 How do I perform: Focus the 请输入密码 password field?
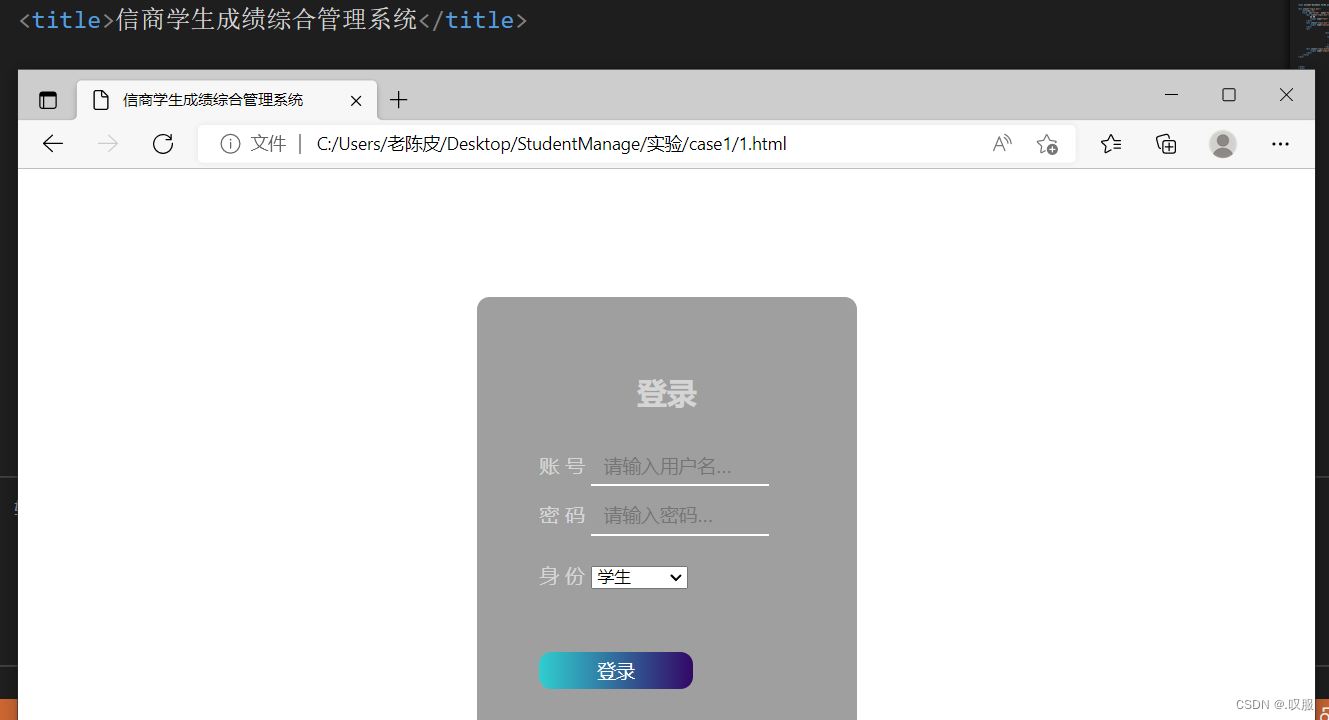click(680, 517)
